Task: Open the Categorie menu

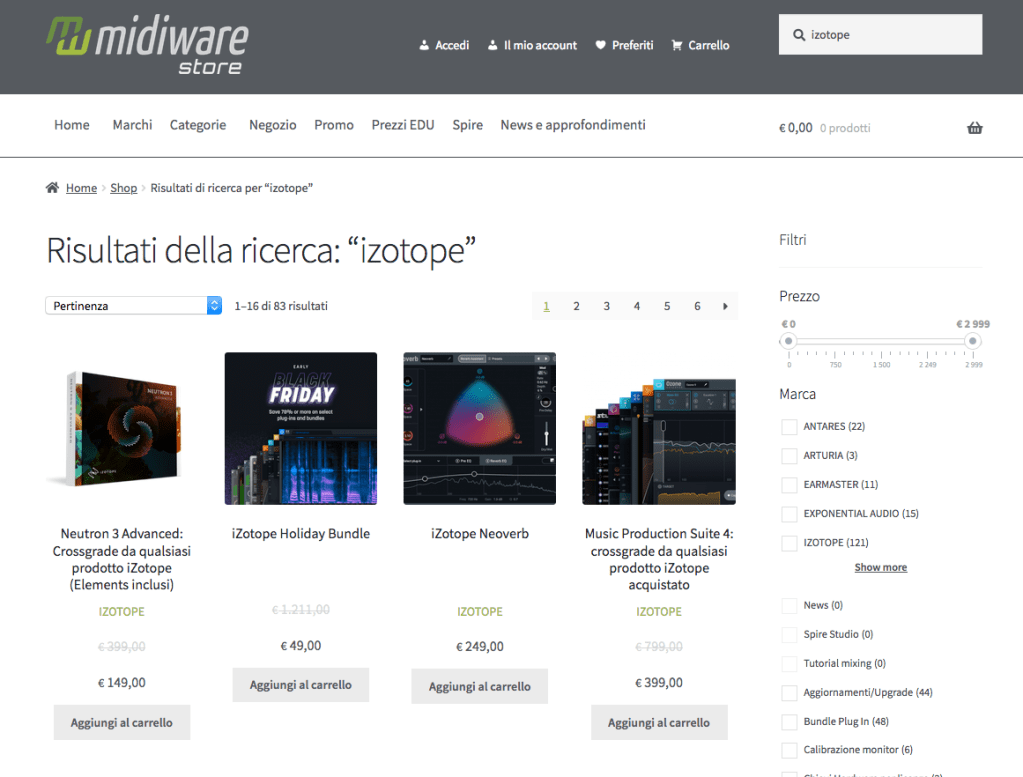Action: [x=198, y=125]
